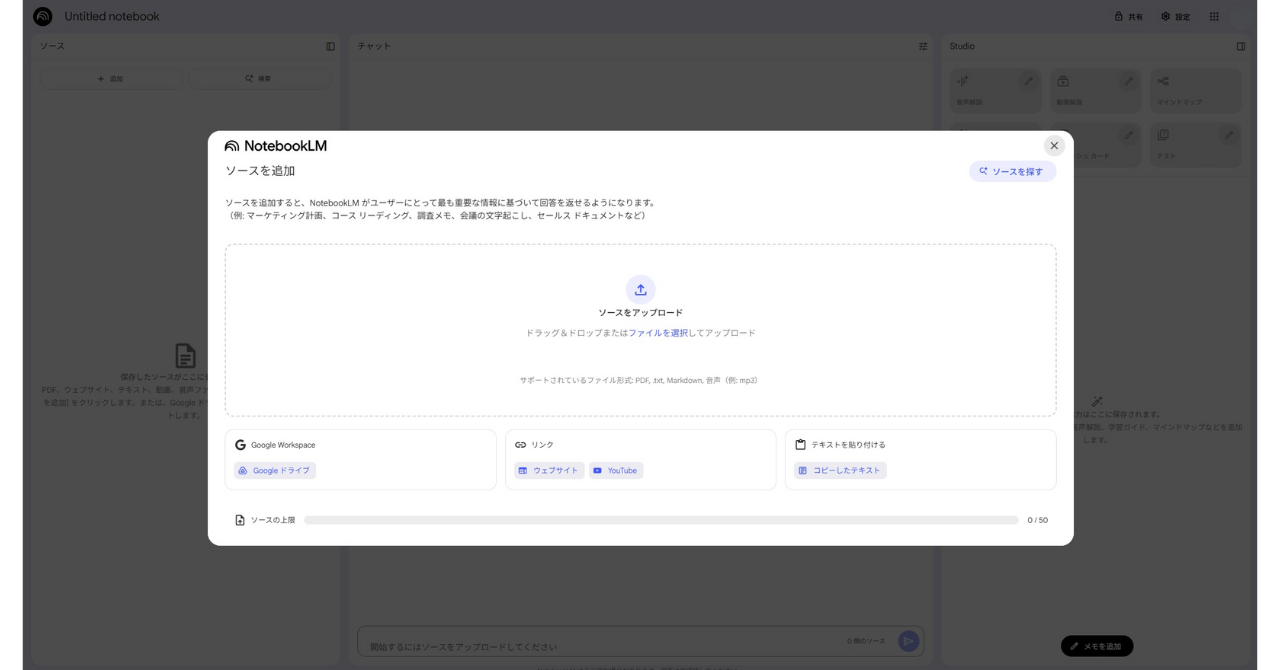
Task: Click the ソースの上限 progress bar
Action: (x=660, y=520)
